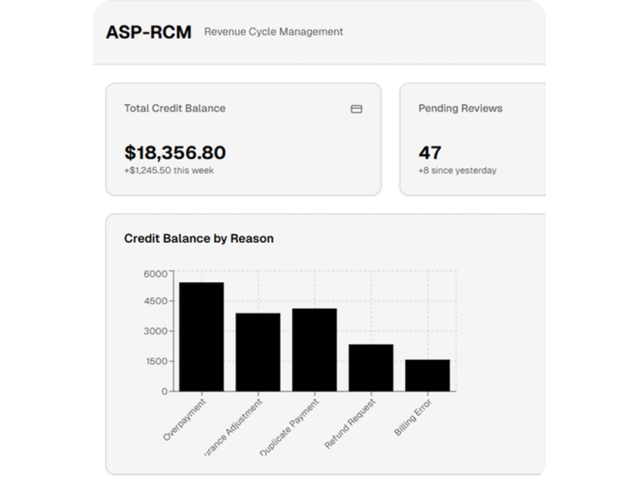Click the 3000 y-axis tick label
The width and height of the screenshot is (640, 480).
point(156,332)
